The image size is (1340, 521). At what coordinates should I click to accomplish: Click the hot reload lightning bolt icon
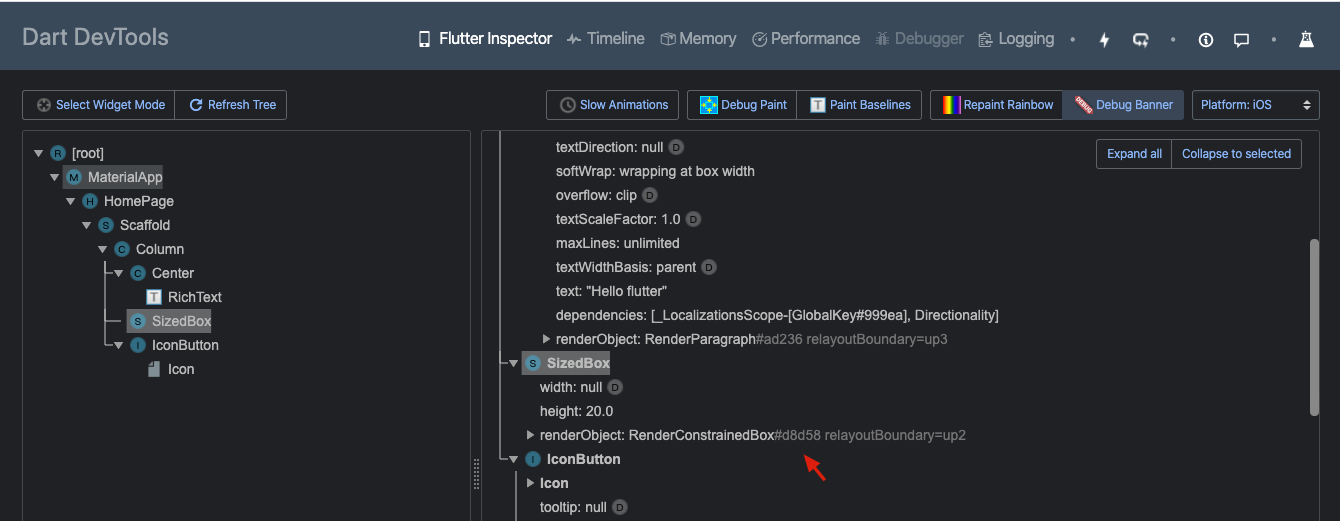coord(1105,40)
